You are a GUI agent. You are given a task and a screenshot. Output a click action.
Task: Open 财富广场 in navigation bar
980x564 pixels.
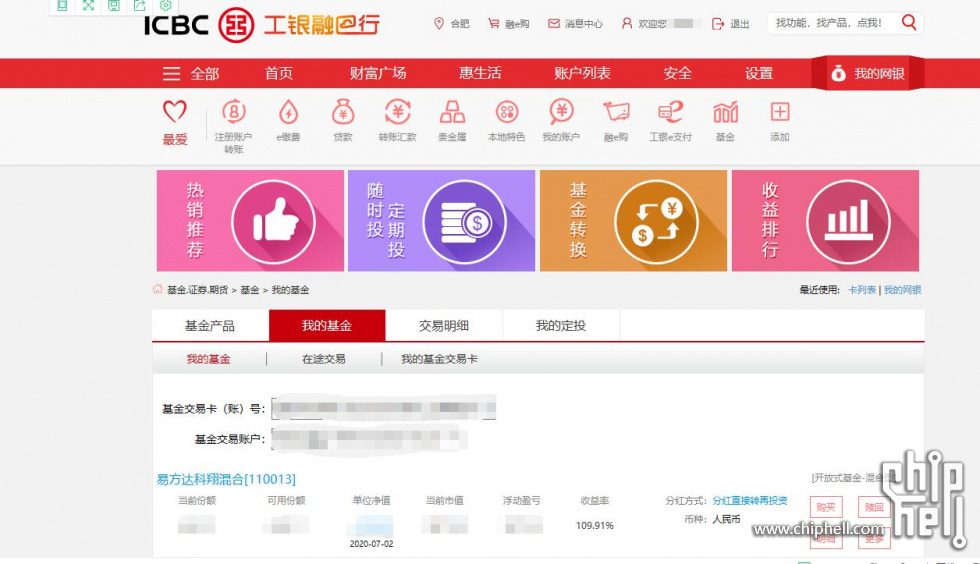pos(378,73)
